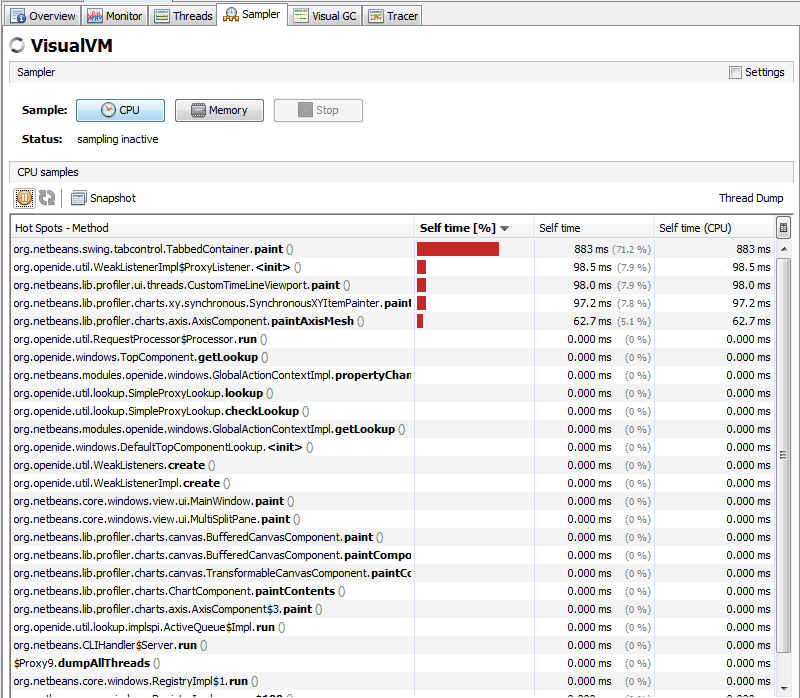Click the 'sampling inactive' status text

[x=118, y=139]
